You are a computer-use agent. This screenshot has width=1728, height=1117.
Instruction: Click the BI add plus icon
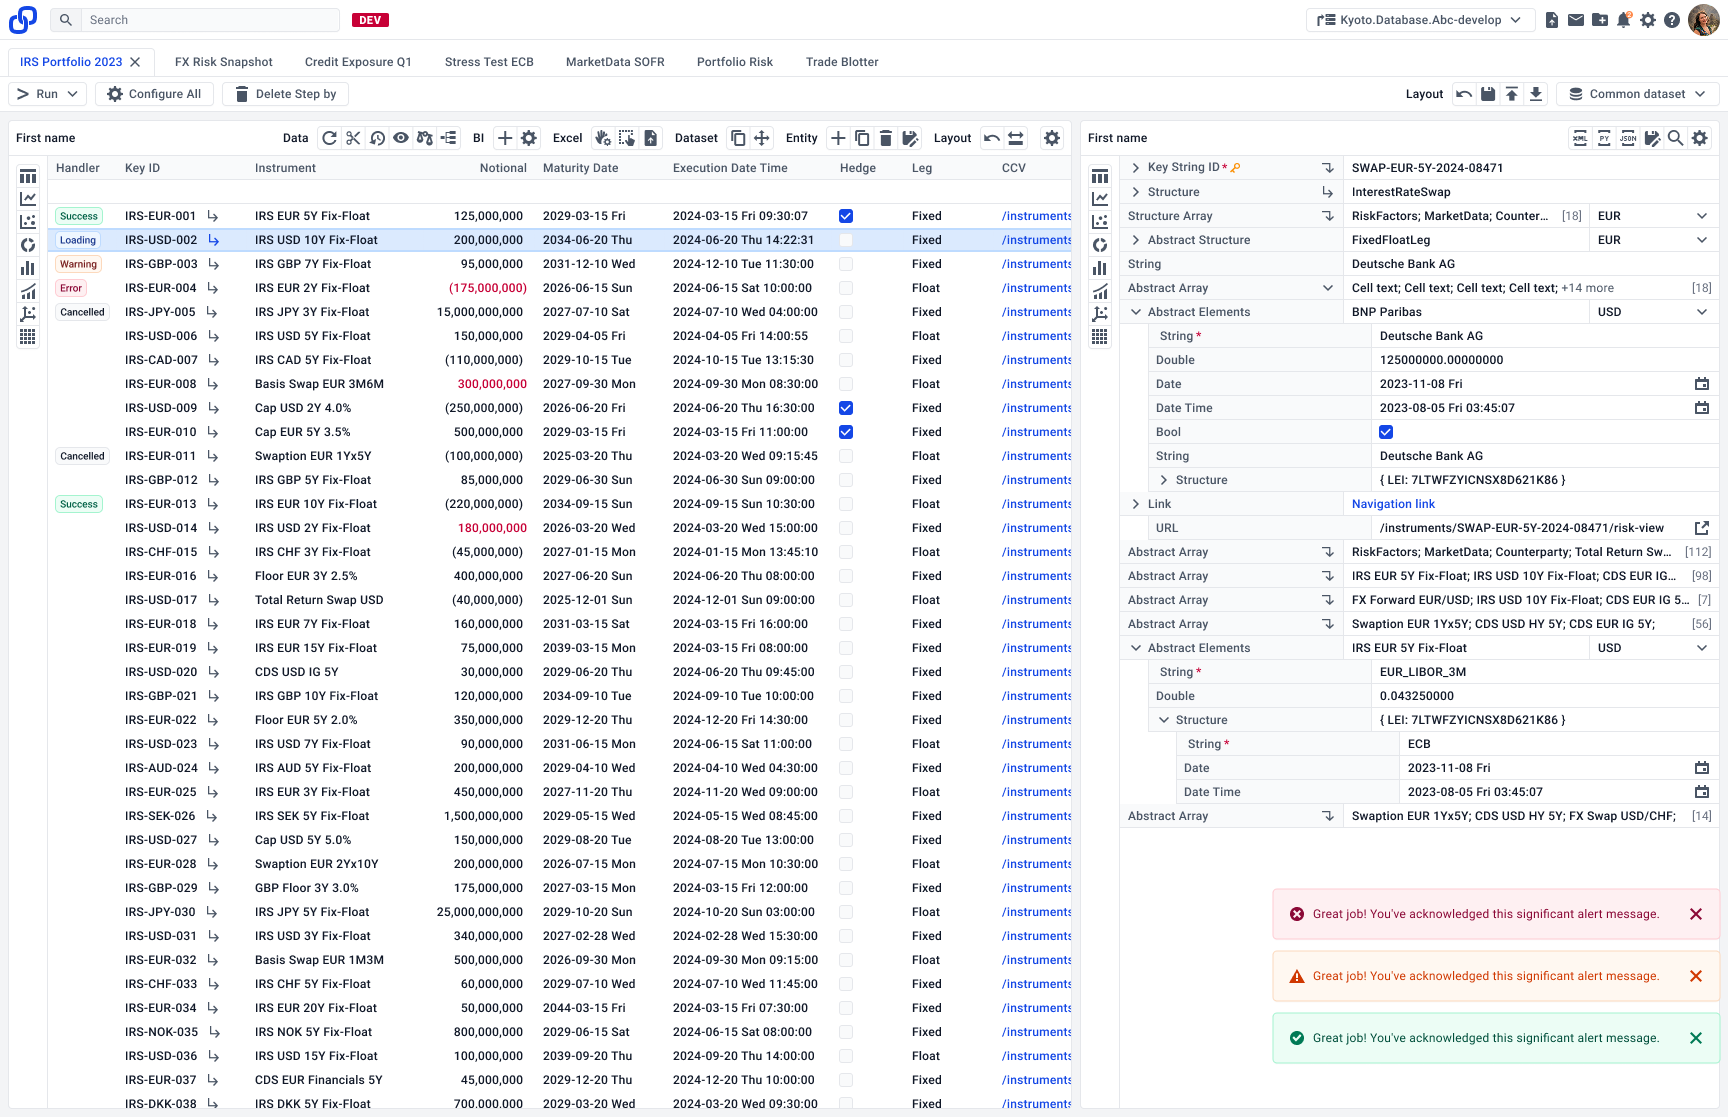point(505,138)
